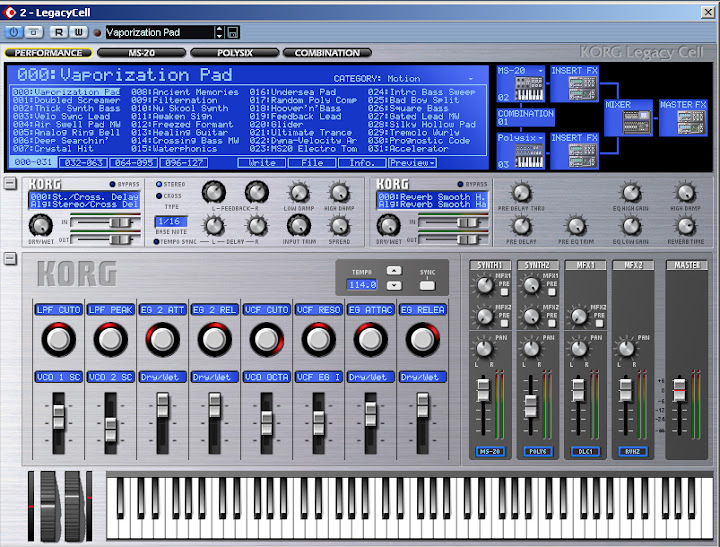The height and width of the screenshot is (547, 720).
Task: Increase tempo with the up arrow
Action: coord(394,271)
